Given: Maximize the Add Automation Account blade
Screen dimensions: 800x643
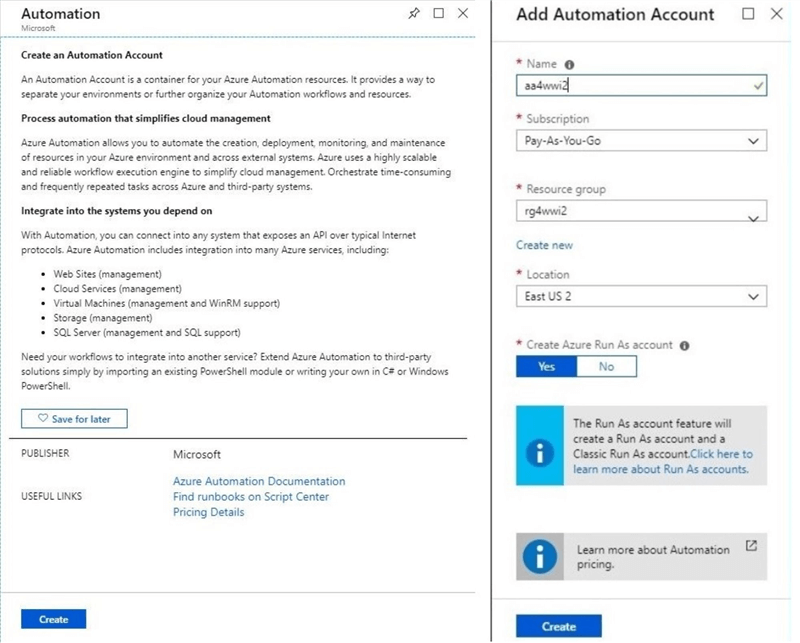Looking at the screenshot, I should [749, 14].
